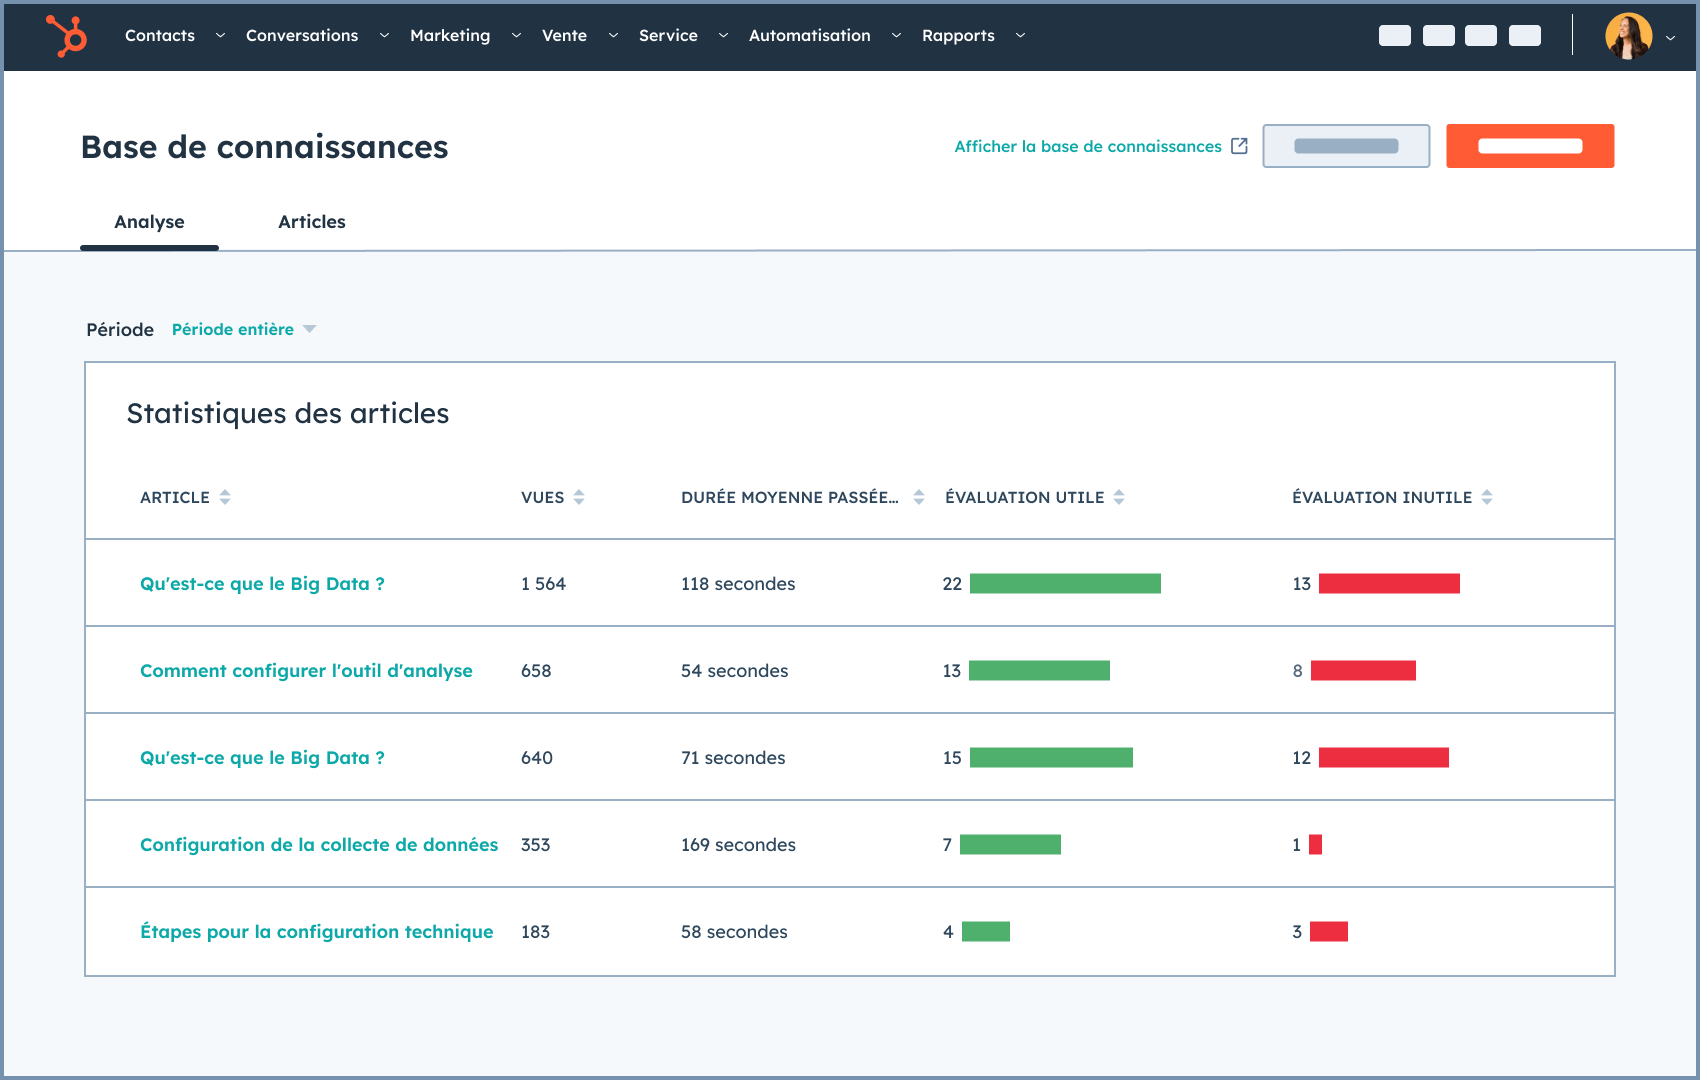Open the Rapports menu
Screen dimensions: 1700x1080
click(958, 35)
